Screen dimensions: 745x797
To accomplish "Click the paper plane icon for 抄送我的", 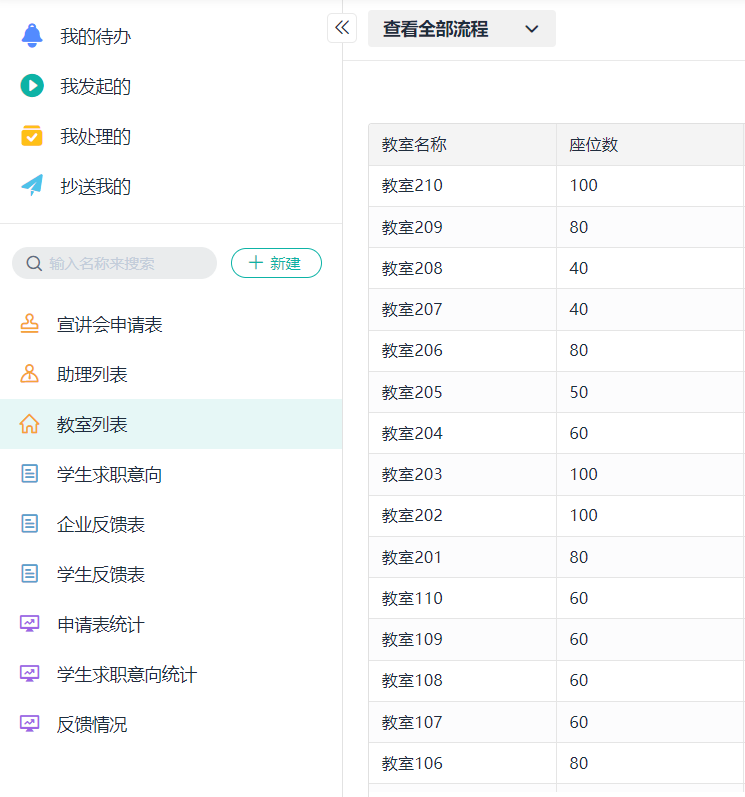I will [32, 186].
